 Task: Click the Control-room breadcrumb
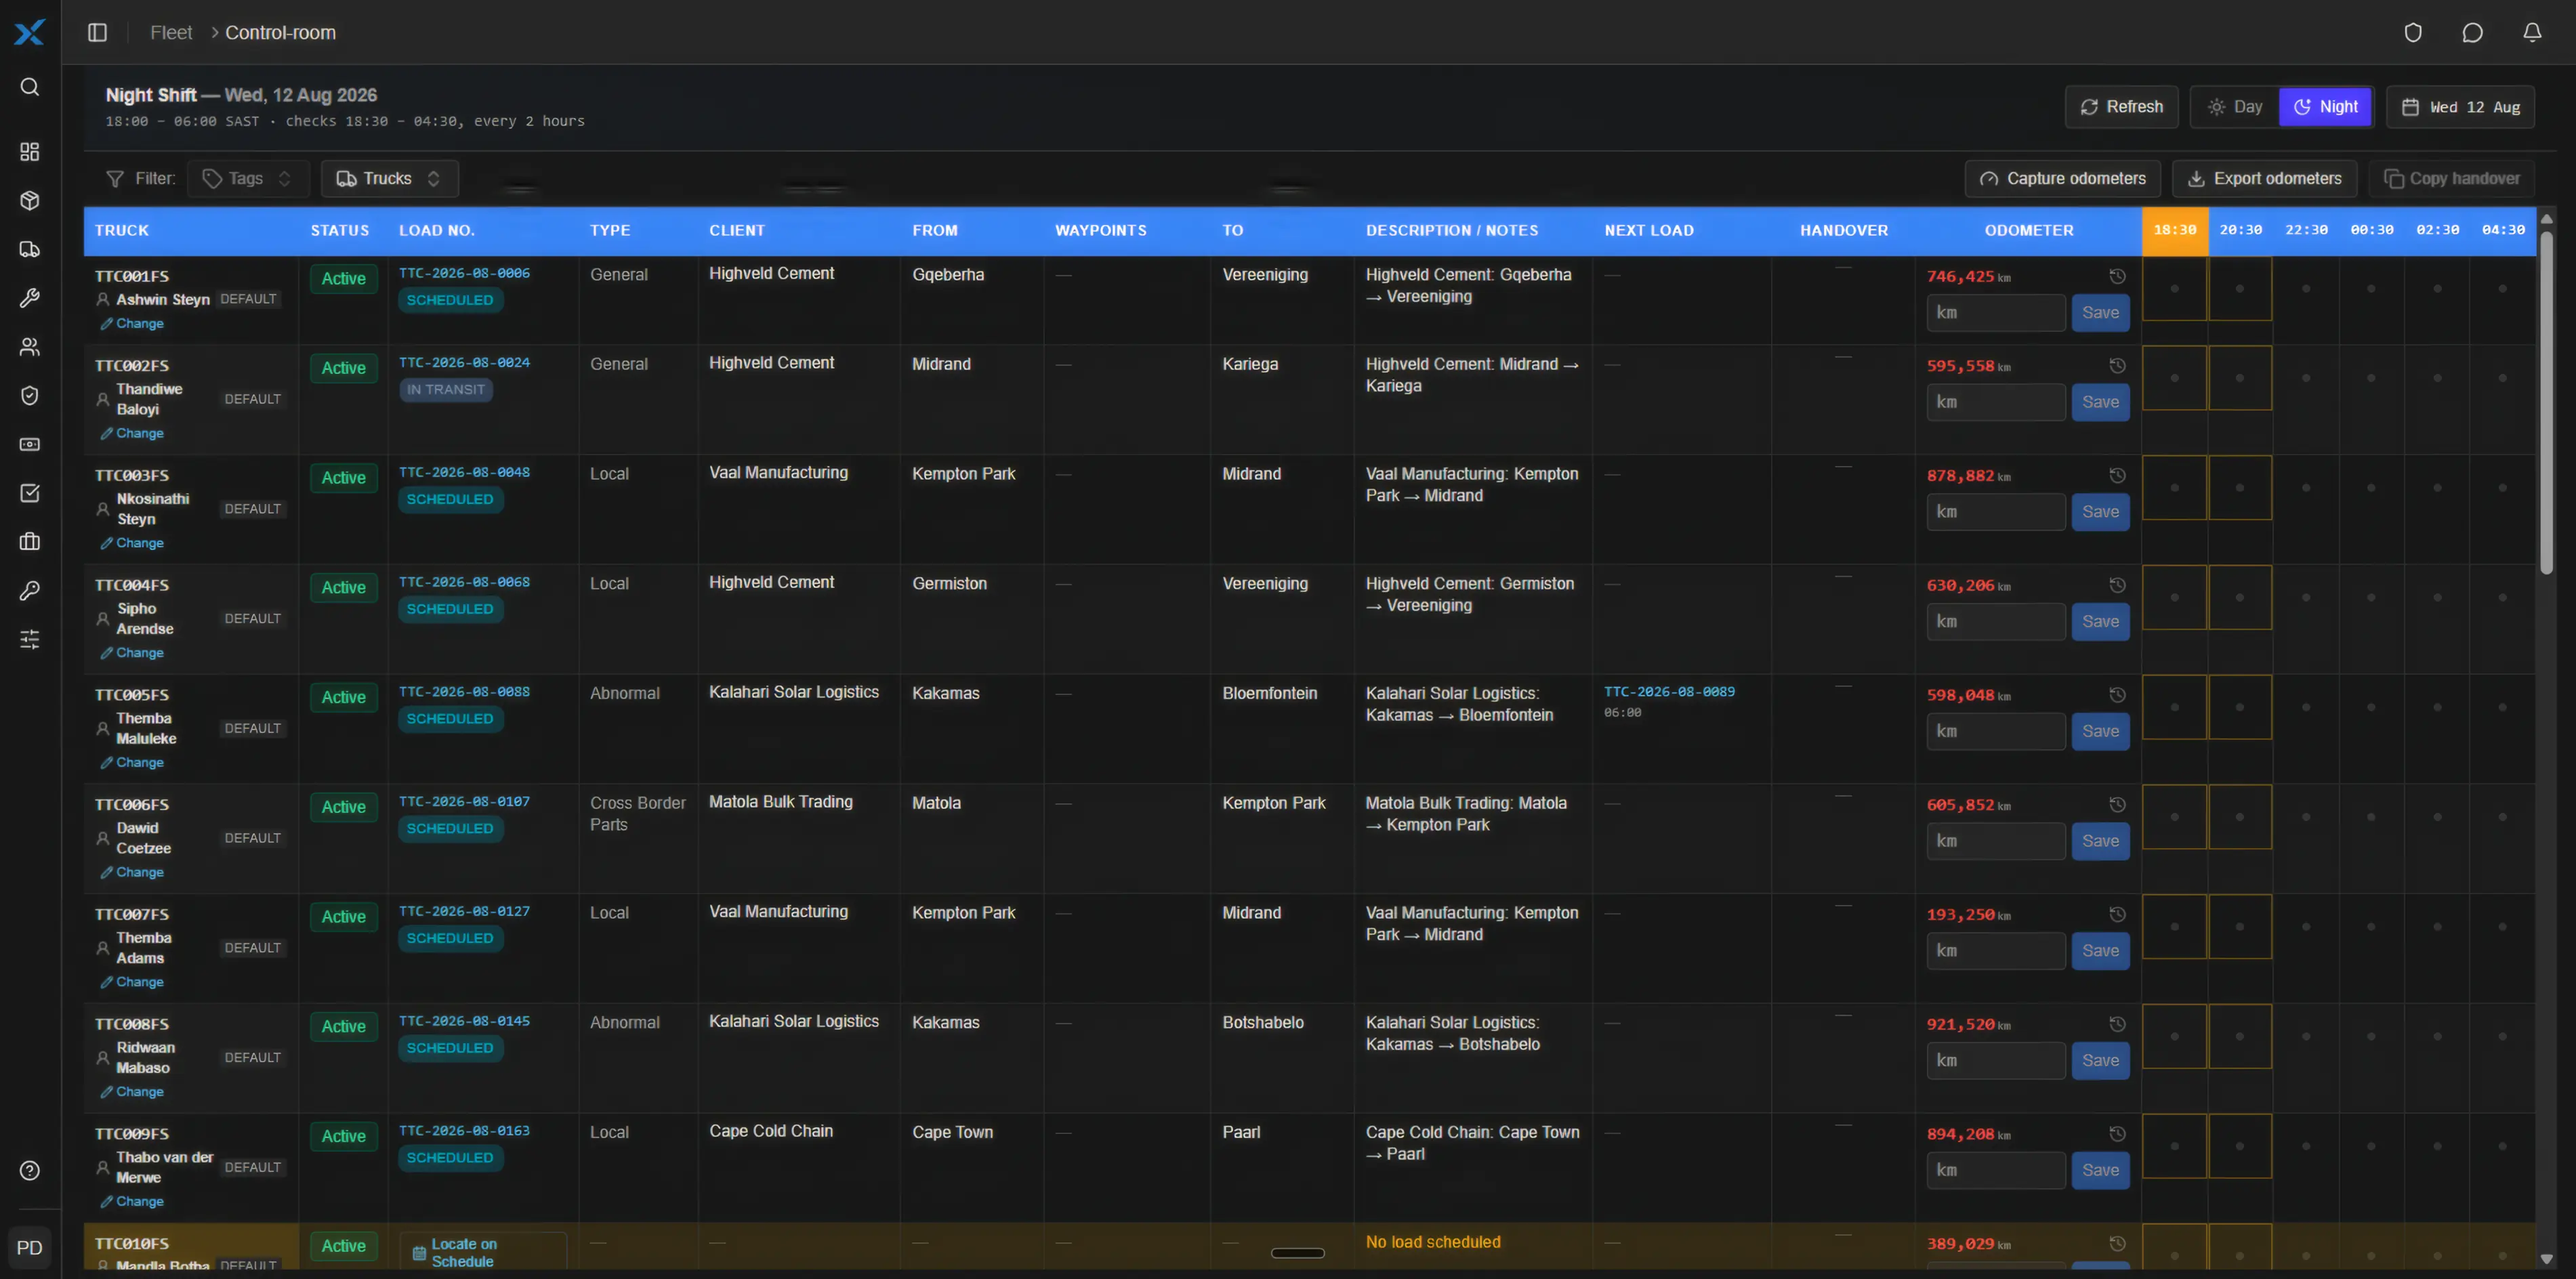(x=280, y=32)
